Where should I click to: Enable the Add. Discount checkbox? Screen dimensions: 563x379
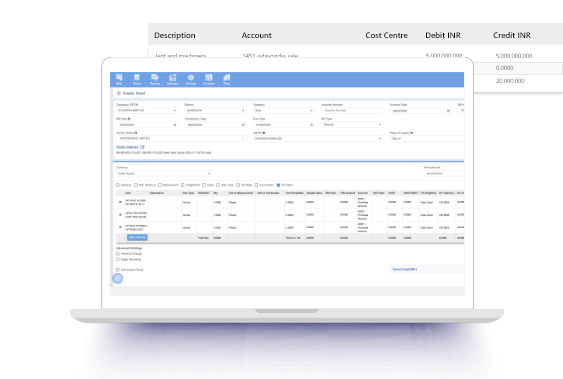point(136,185)
